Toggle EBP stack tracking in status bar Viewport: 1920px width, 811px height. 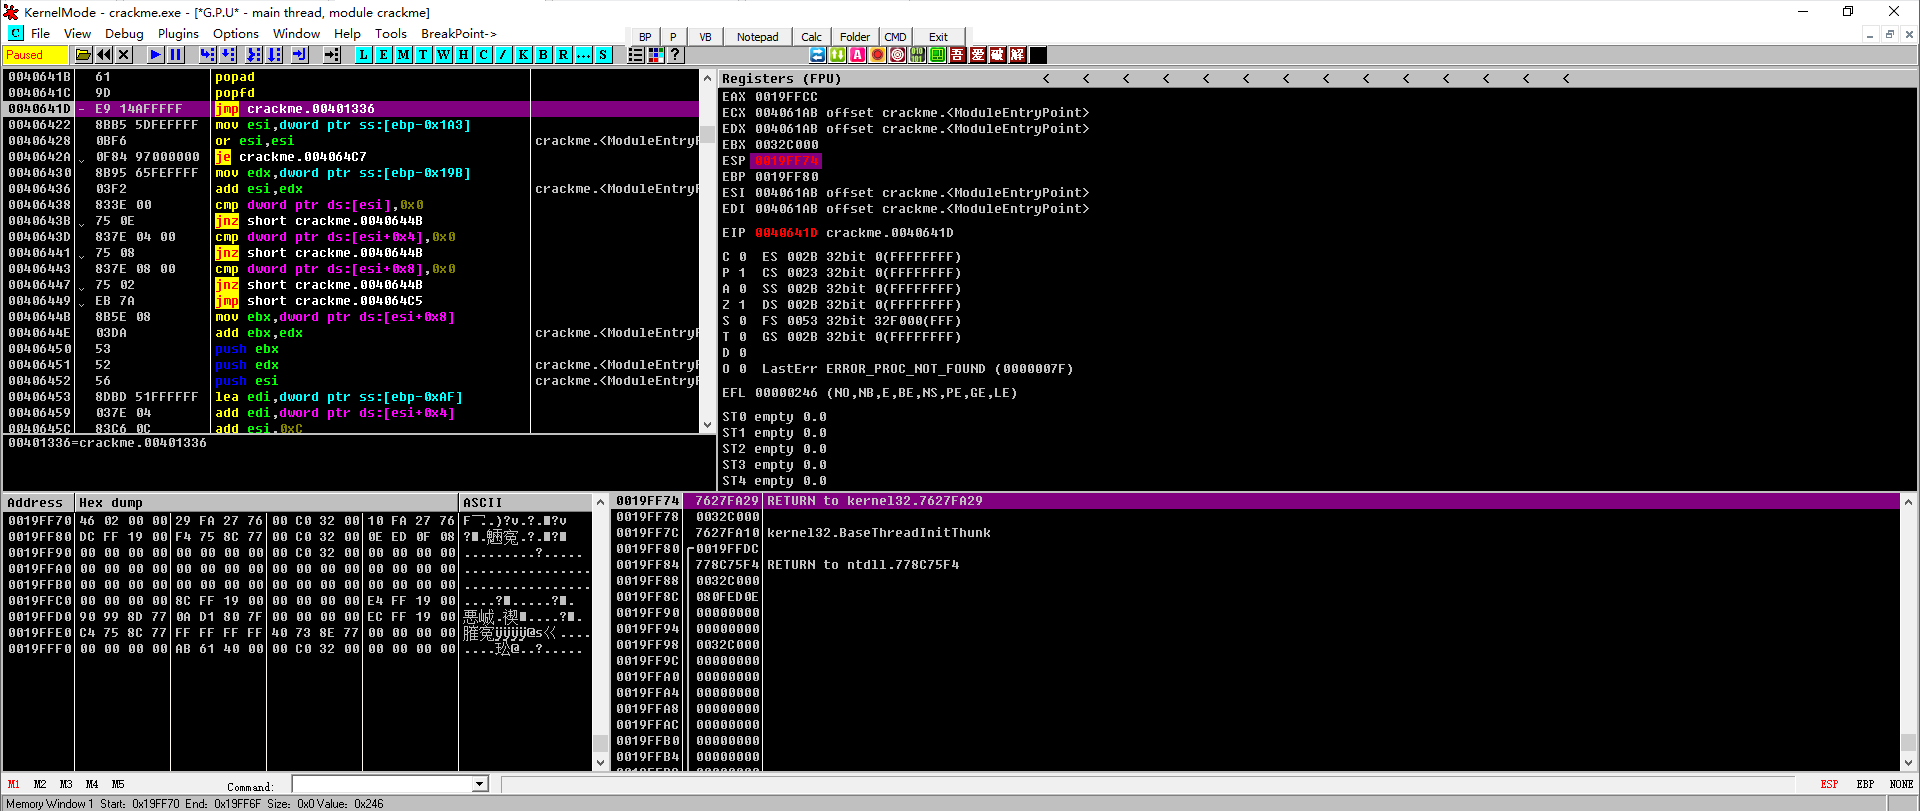1865,785
